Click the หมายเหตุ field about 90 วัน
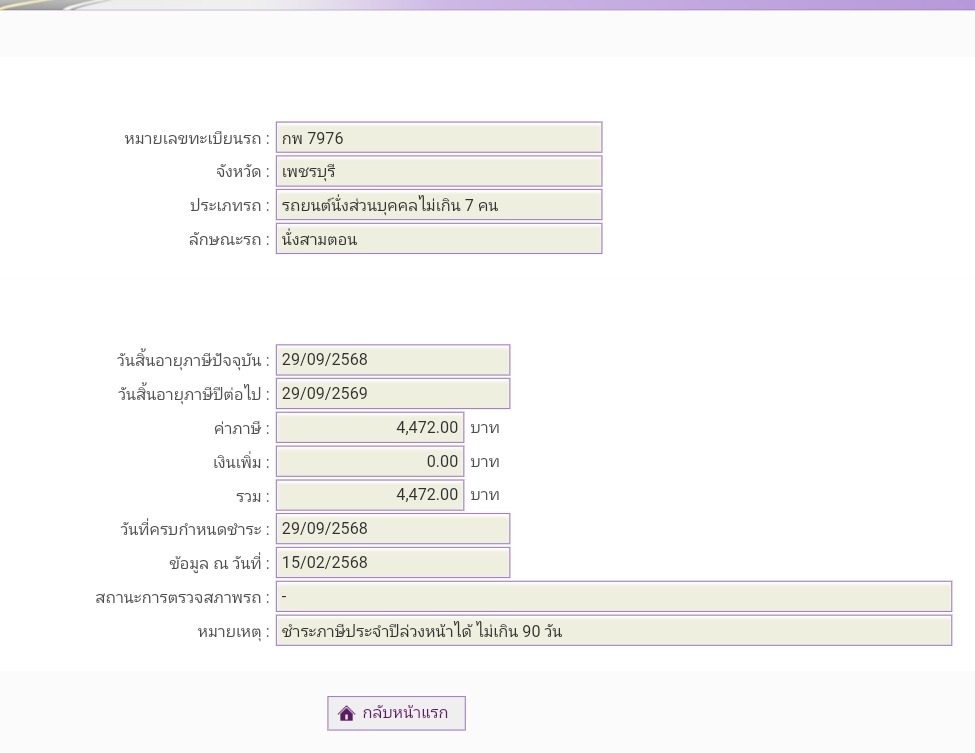Screen dimensions: 975x753 click(614, 631)
